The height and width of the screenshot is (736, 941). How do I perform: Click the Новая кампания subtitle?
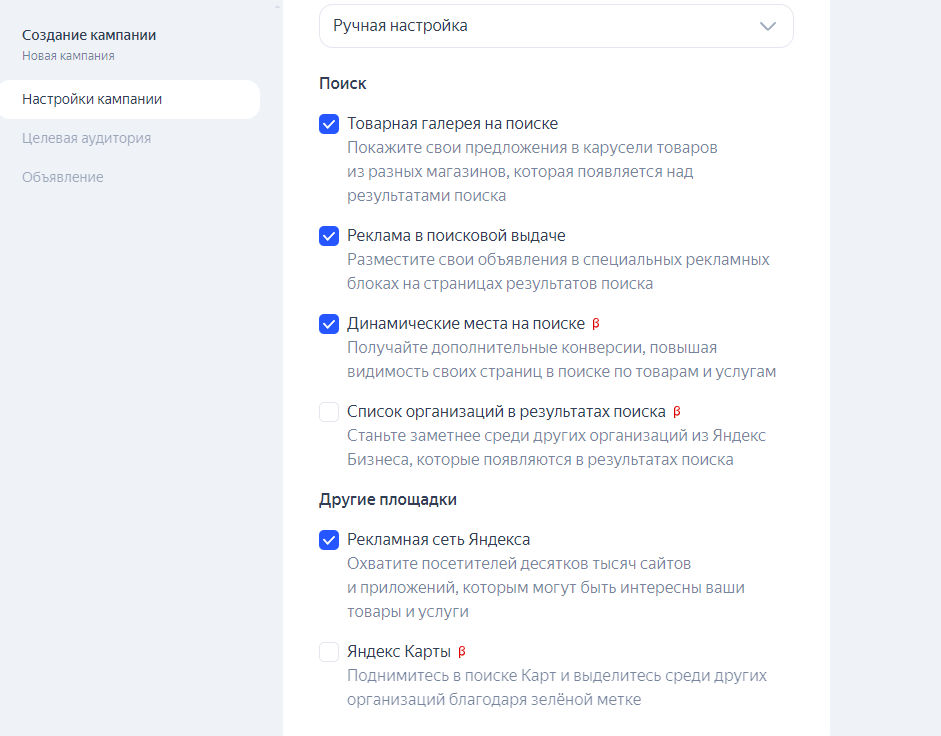tap(68, 56)
